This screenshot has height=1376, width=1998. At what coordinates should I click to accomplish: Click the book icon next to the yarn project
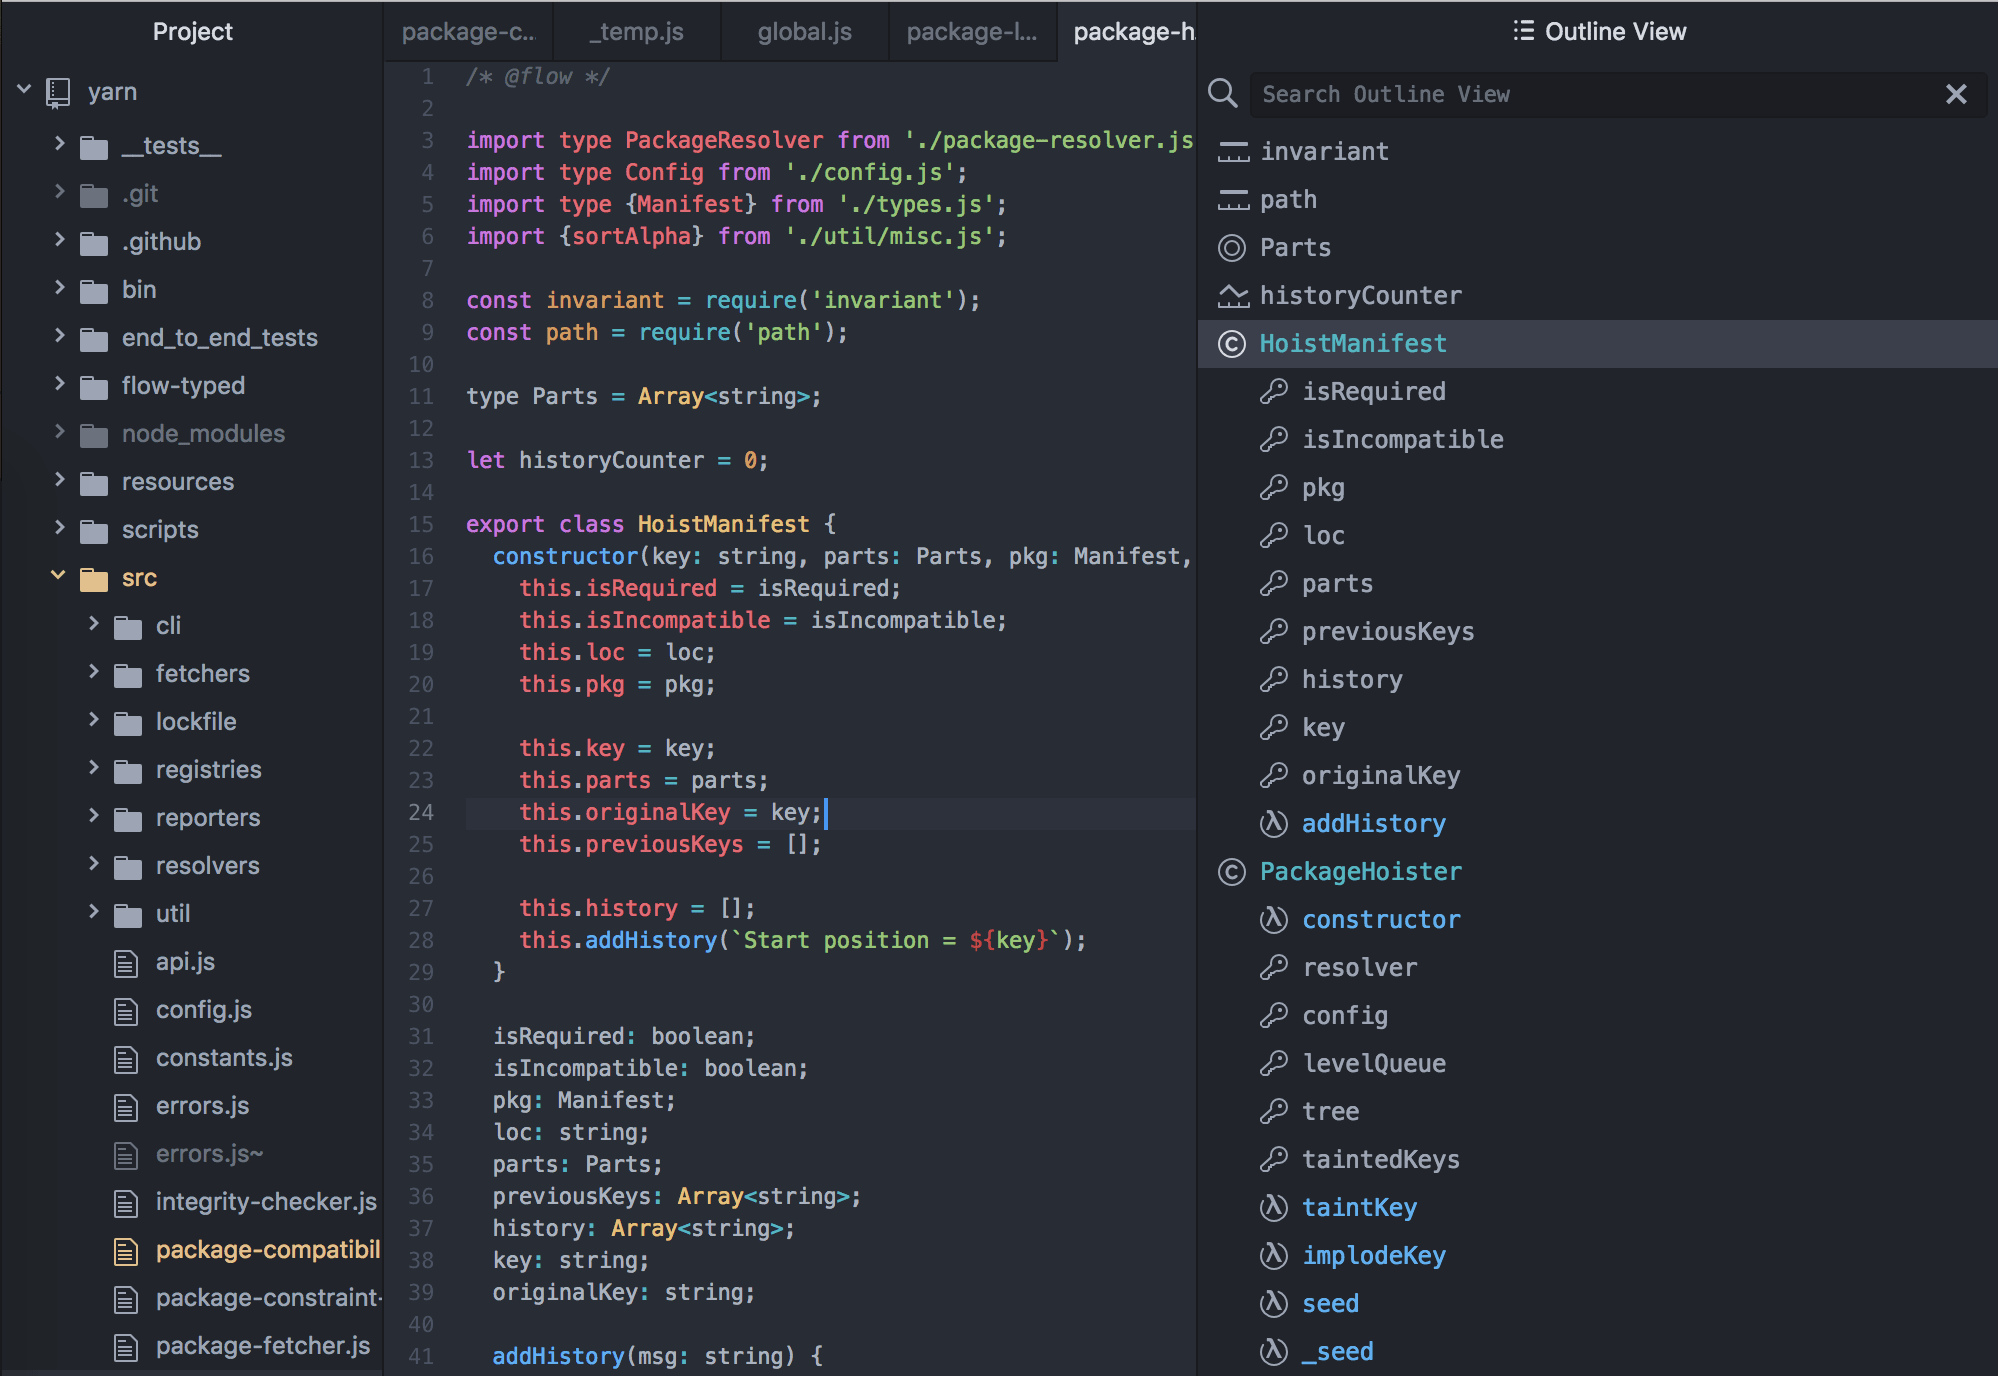coord(60,90)
